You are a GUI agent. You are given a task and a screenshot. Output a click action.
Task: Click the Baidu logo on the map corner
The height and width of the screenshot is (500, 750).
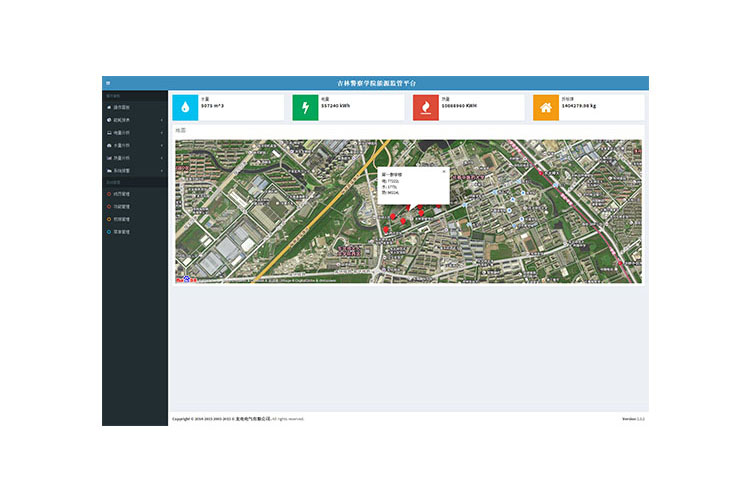point(186,279)
